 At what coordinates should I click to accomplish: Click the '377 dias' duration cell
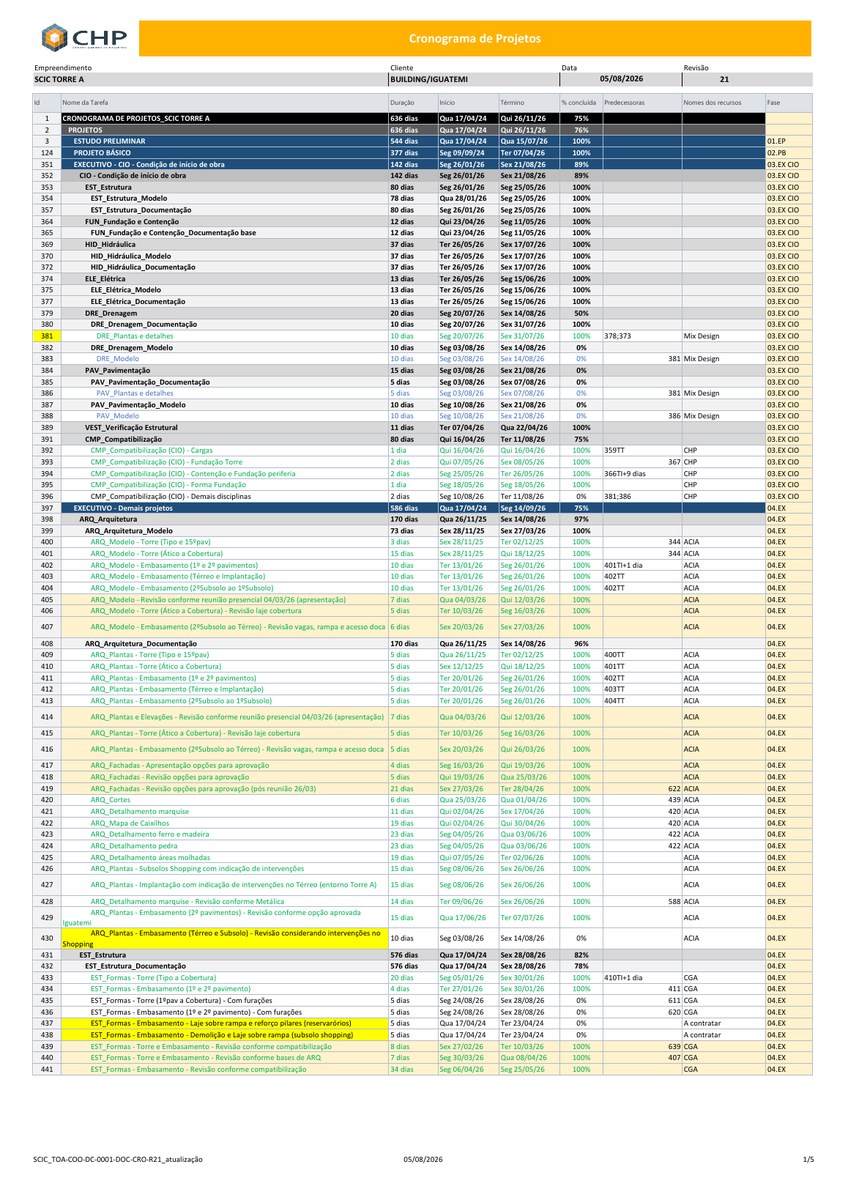click(x=412, y=153)
